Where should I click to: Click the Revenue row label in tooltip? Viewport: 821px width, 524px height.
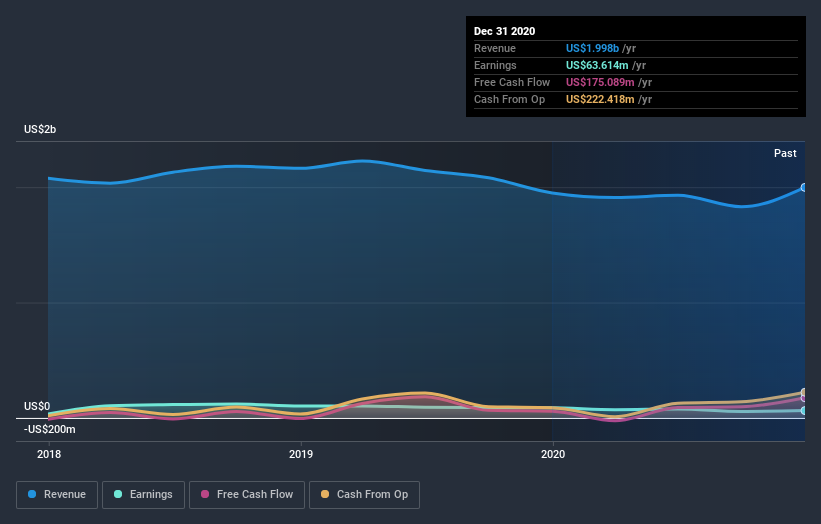pos(495,48)
